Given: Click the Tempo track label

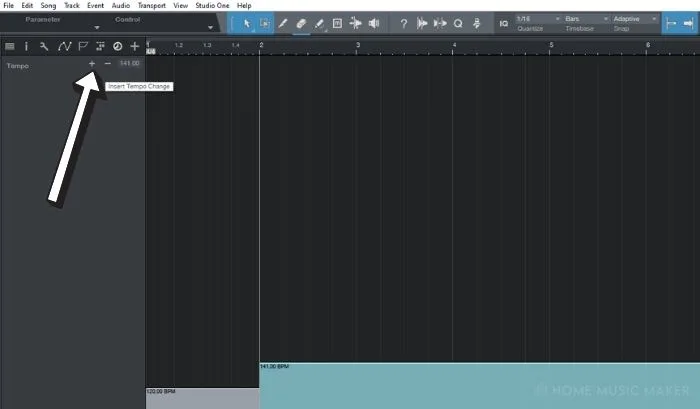Looking at the screenshot, I should [x=17, y=66].
